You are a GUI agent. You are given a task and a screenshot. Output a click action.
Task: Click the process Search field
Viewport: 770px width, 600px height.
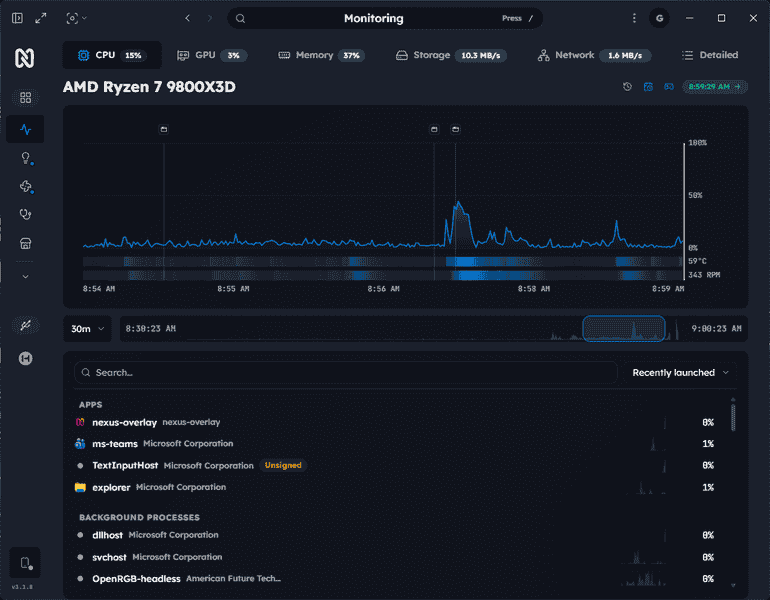(x=346, y=373)
